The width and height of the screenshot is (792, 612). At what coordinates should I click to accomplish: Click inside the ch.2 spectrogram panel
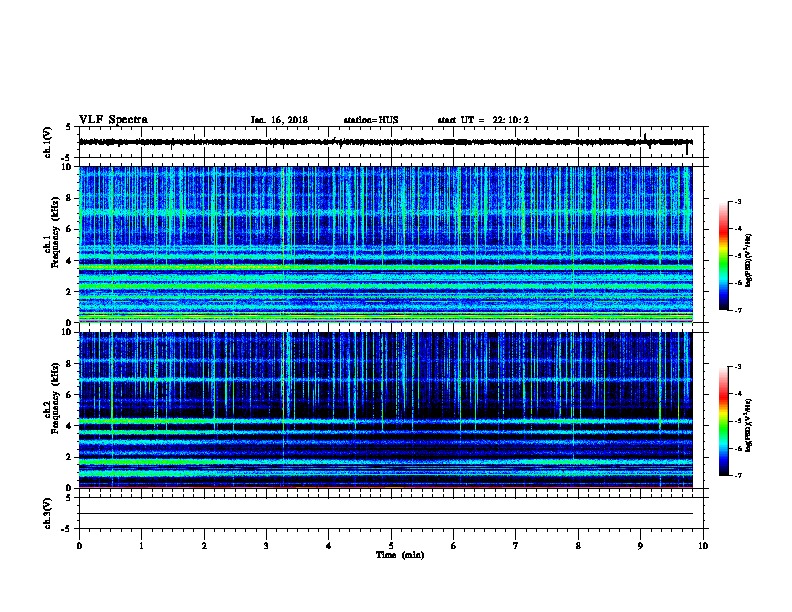(x=385, y=410)
